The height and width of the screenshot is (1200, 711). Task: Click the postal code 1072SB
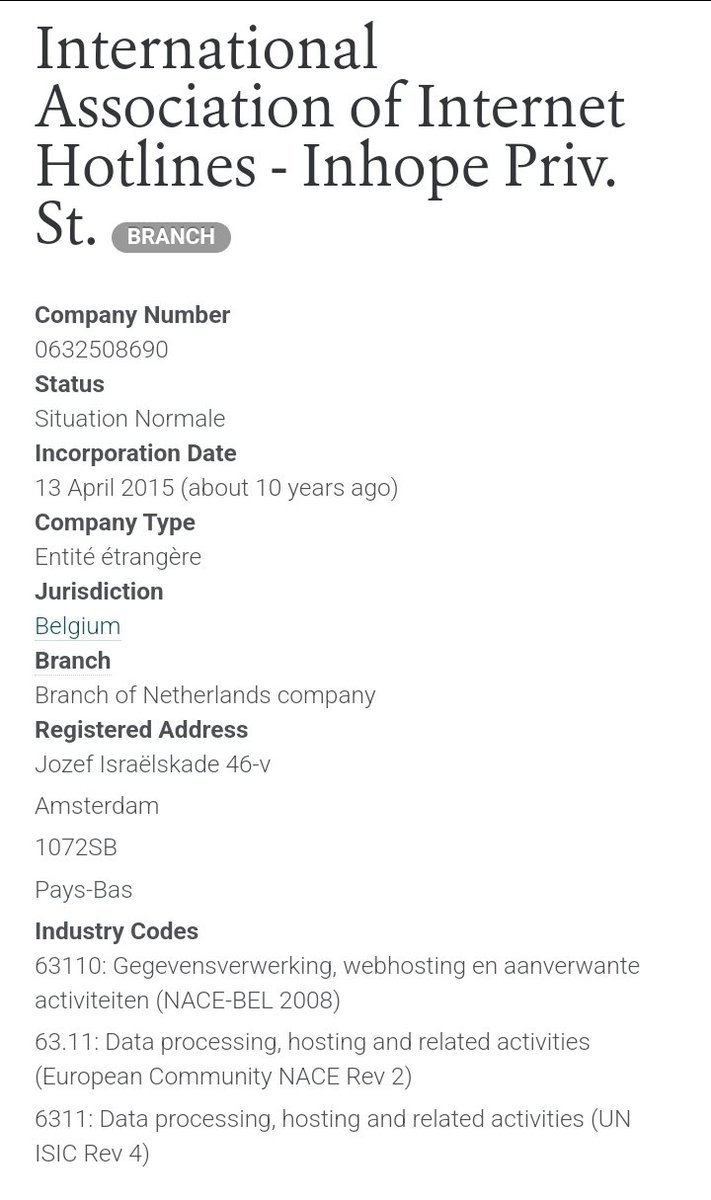(x=76, y=848)
